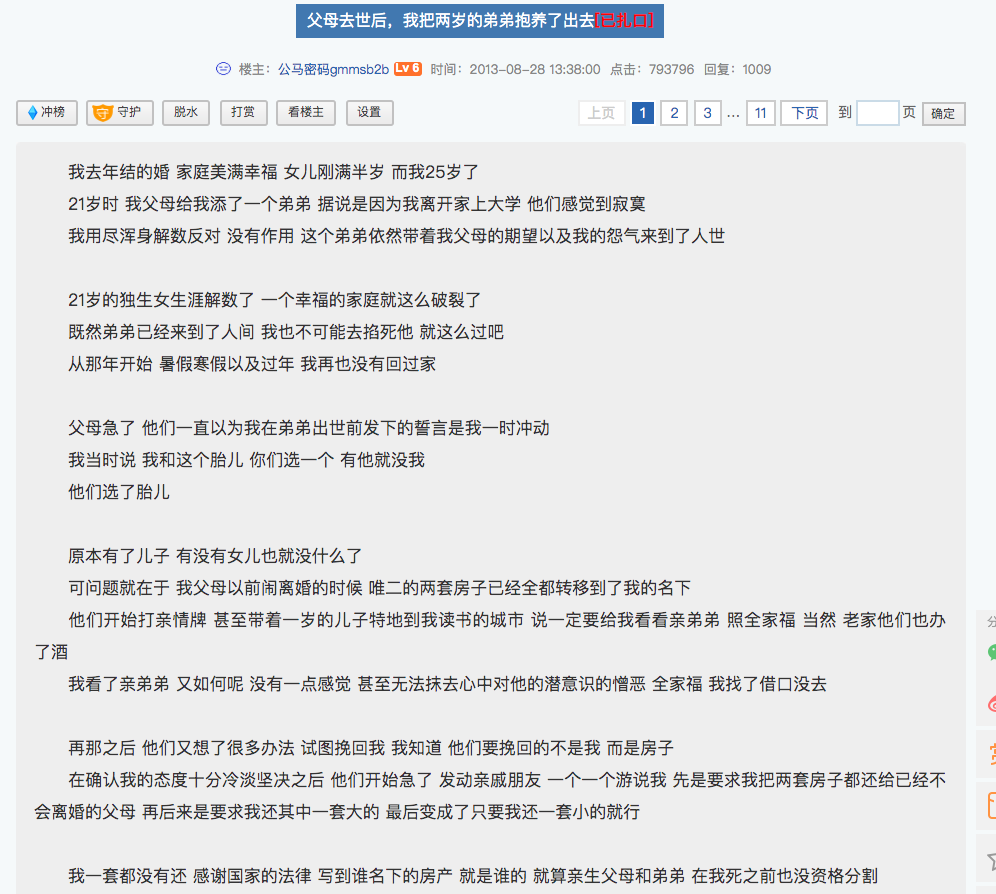Go to page 2

pos(675,113)
